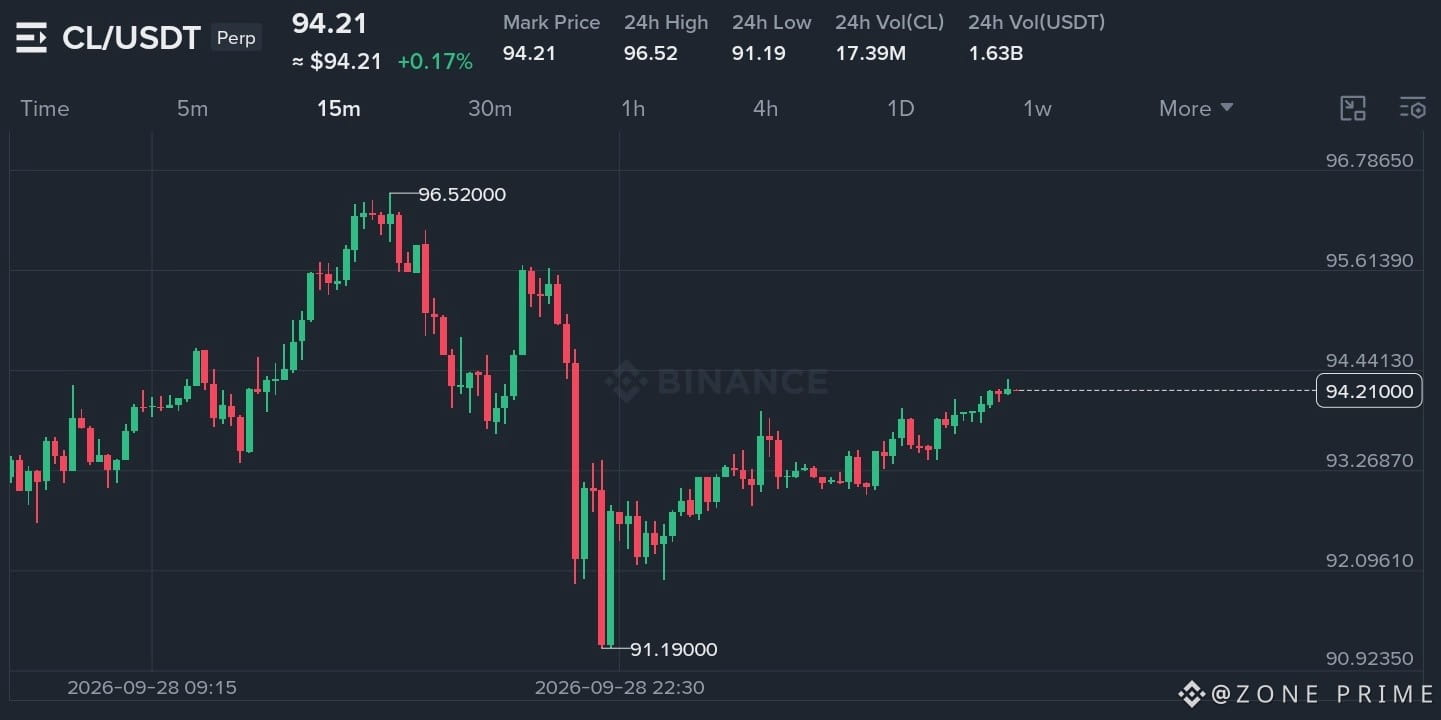Choose the 4h timeframe
Image resolution: width=1441 pixels, height=720 pixels.
[765, 109]
